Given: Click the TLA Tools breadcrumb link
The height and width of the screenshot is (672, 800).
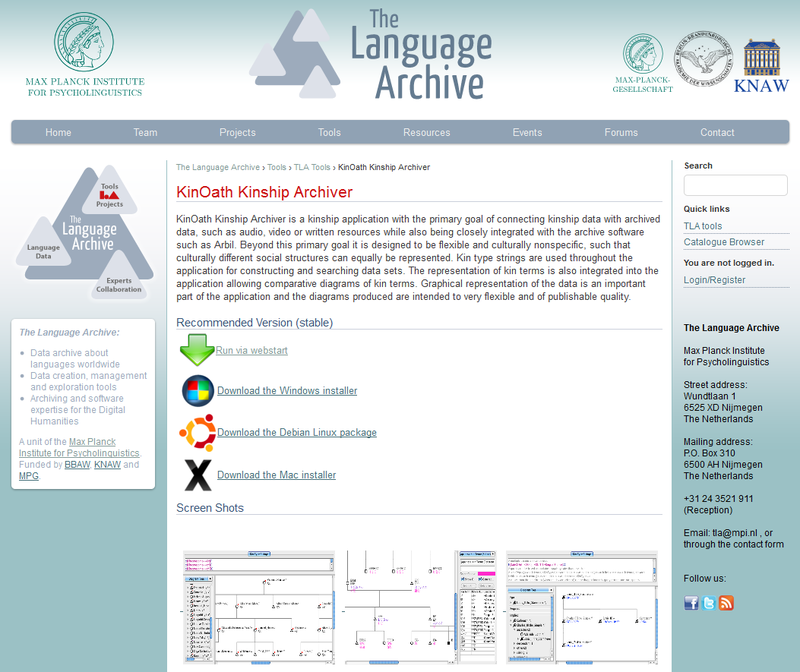Looking at the screenshot, I should 312,167.
